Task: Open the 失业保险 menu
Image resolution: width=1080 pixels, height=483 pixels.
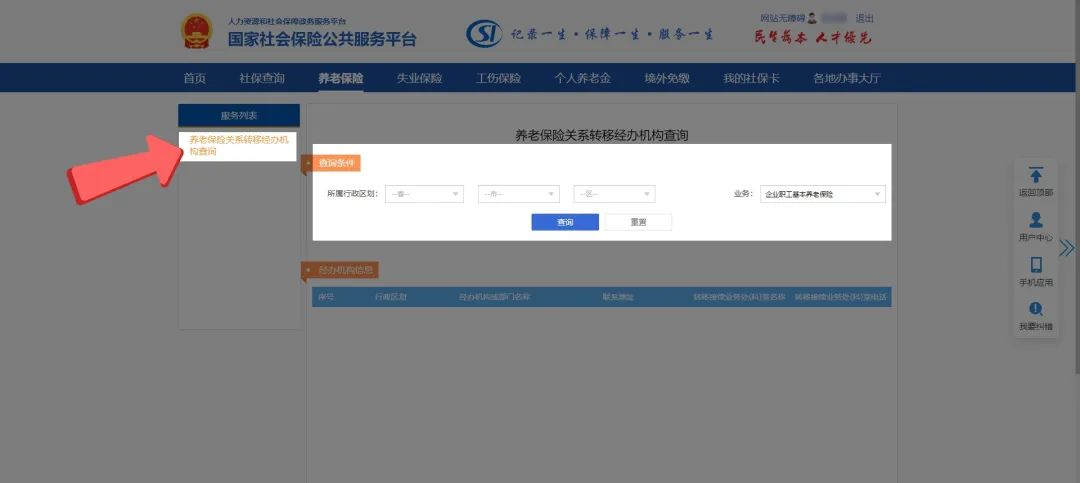Action: coord(419,78)
